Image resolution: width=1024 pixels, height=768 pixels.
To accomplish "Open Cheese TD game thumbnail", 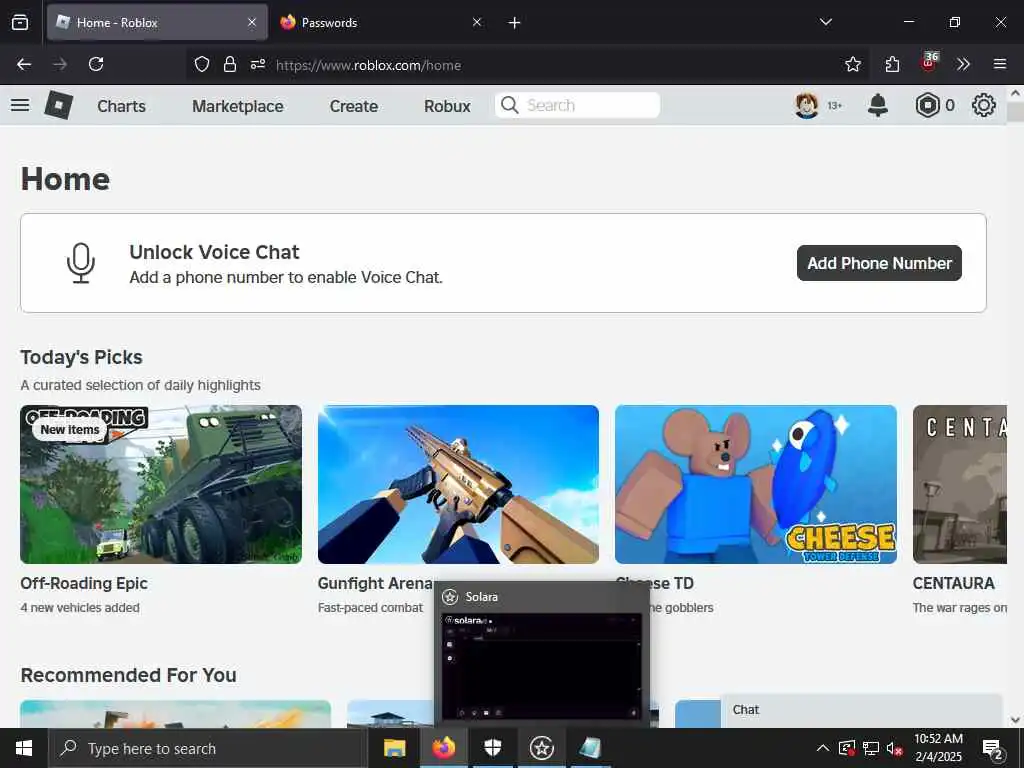I will click(x=756, y=484).
